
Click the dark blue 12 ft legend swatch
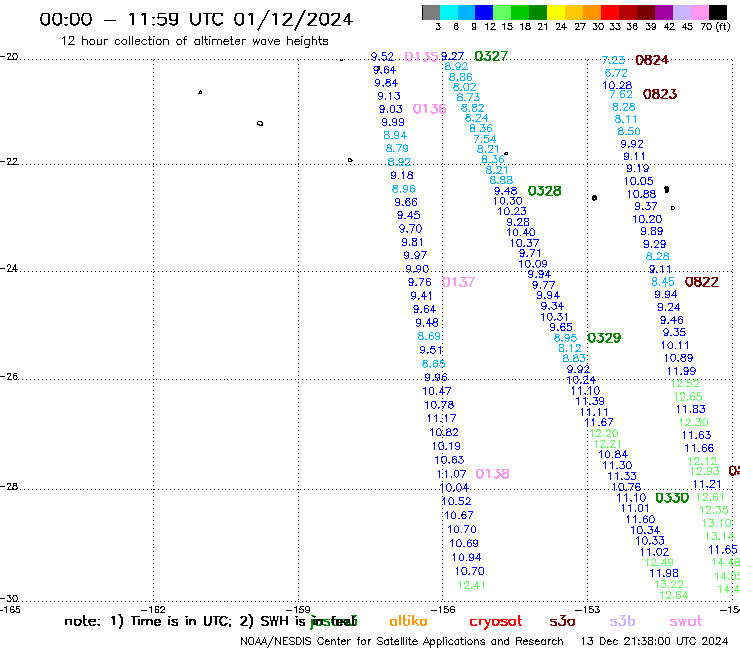pos(484,12)
